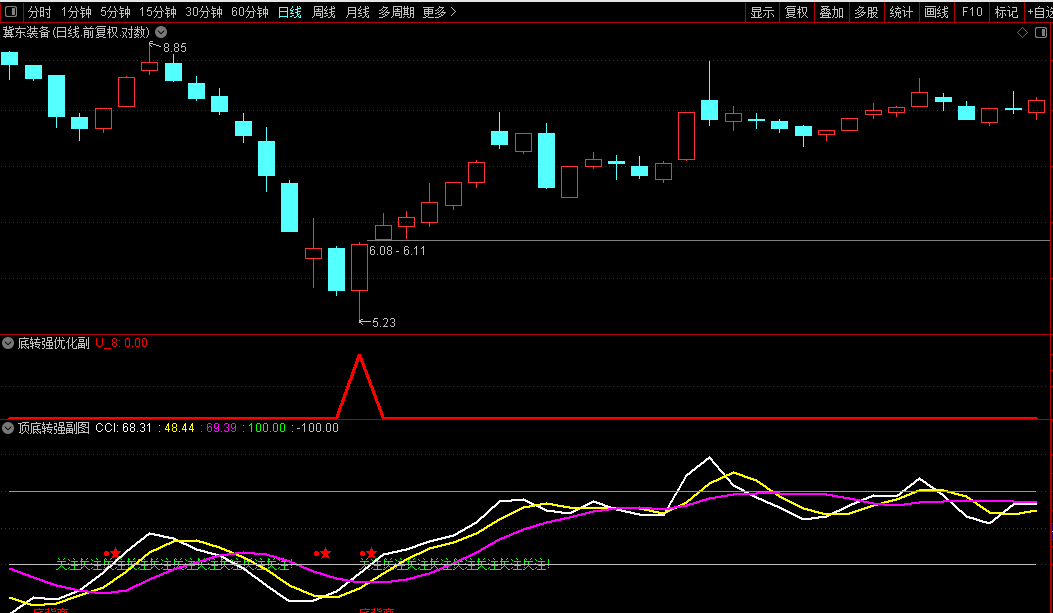Switch to the 周线 weekly tab
This screenshot has width=1053, height=613.
(x=324, y=12)
